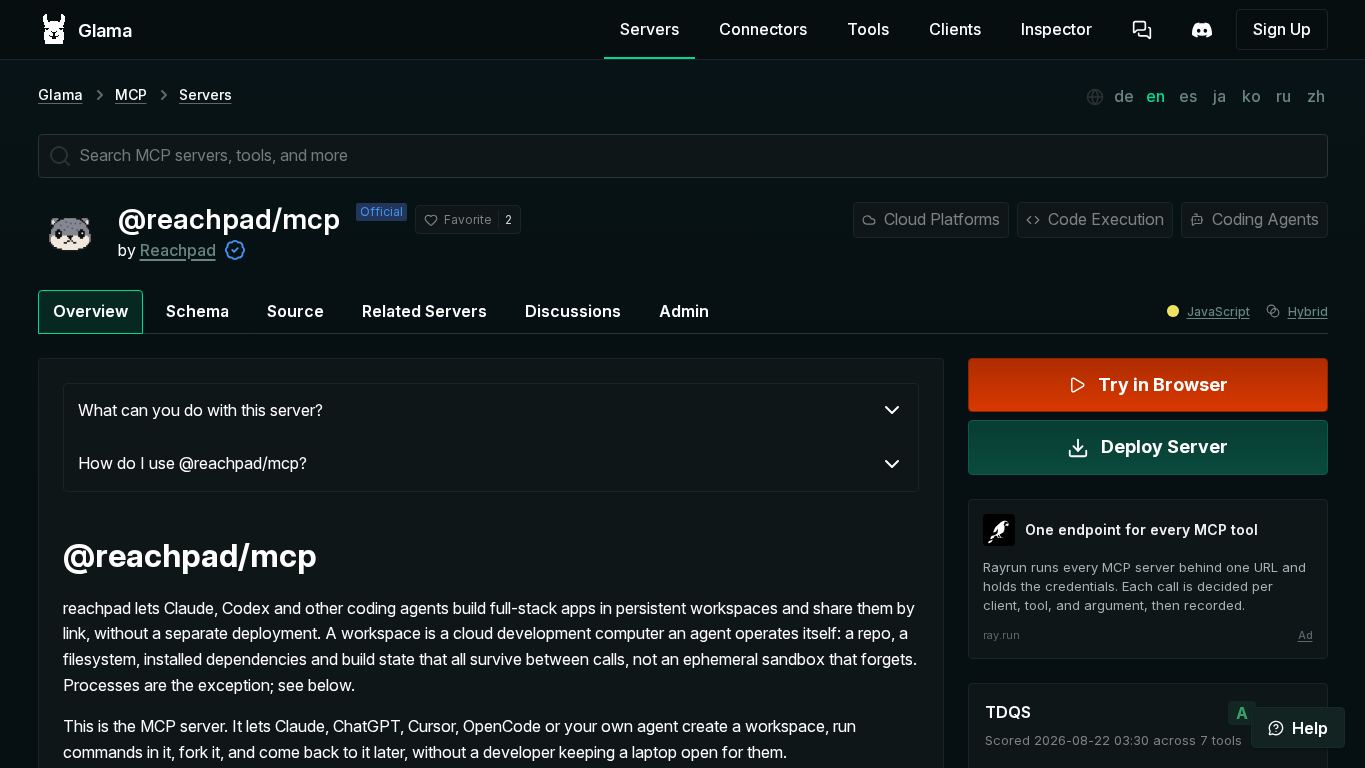Click the Ad label link
The height and width of the screenshot is (768, 1365).
[x=1305, y=636]
